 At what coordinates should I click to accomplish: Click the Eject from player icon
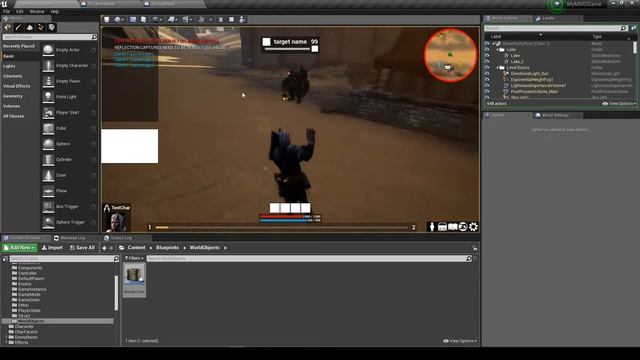coord(242,19)
